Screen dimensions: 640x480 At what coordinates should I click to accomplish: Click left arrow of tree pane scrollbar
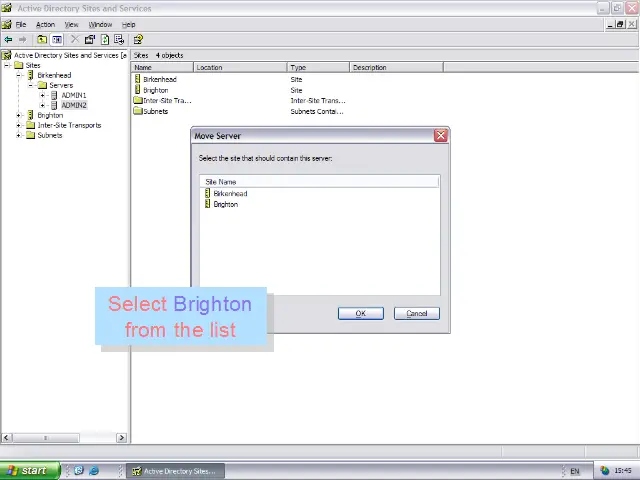coord(6,438)
